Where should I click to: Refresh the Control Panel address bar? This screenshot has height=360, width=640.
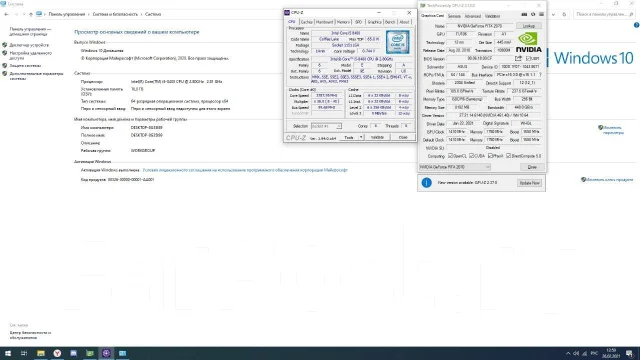[564, 14]
